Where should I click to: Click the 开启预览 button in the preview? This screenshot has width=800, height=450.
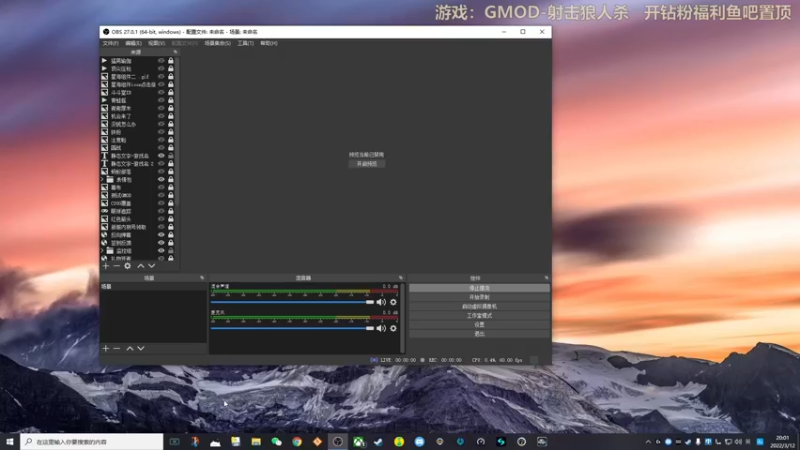[x=367, y=164]
